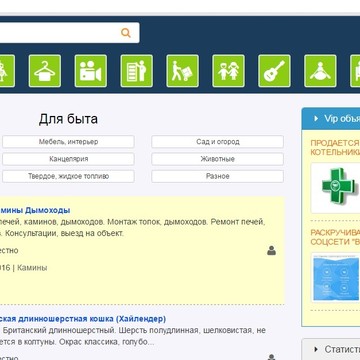Open the Камины Дымоходы listing title

click(x=35, y=210)
